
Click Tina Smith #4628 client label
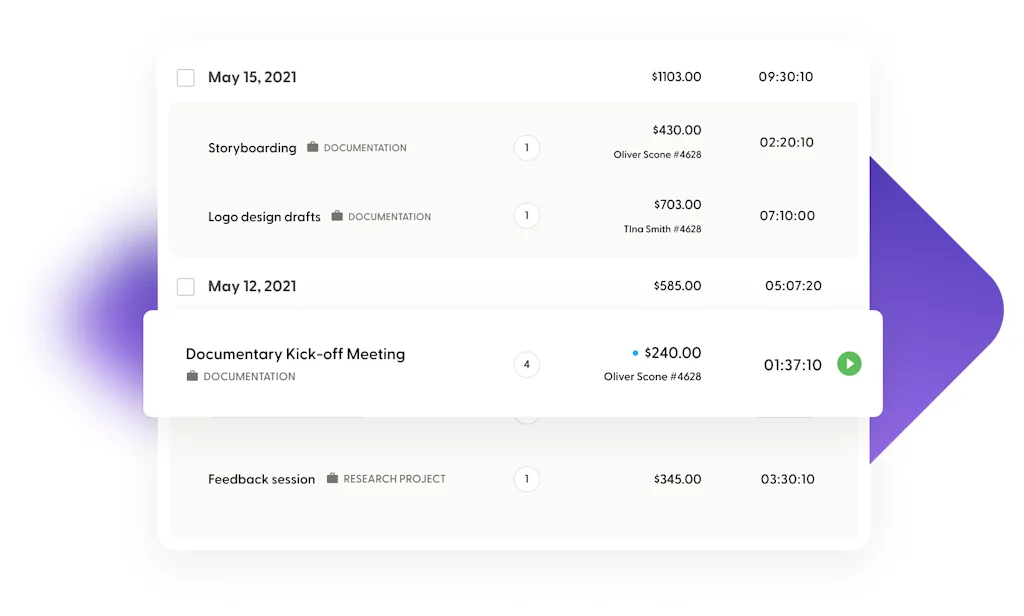point(662,229)
